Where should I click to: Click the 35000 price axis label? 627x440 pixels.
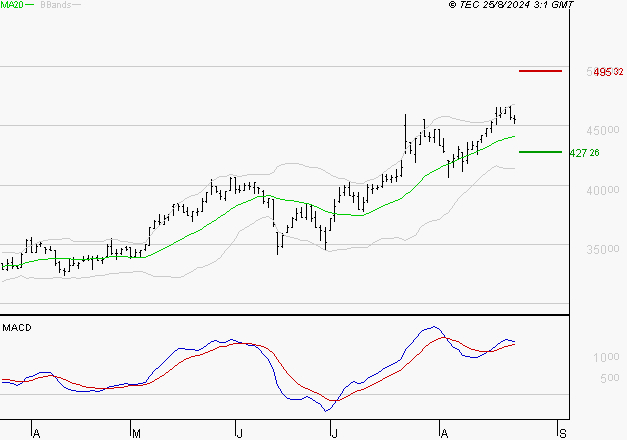coord(603,249)
